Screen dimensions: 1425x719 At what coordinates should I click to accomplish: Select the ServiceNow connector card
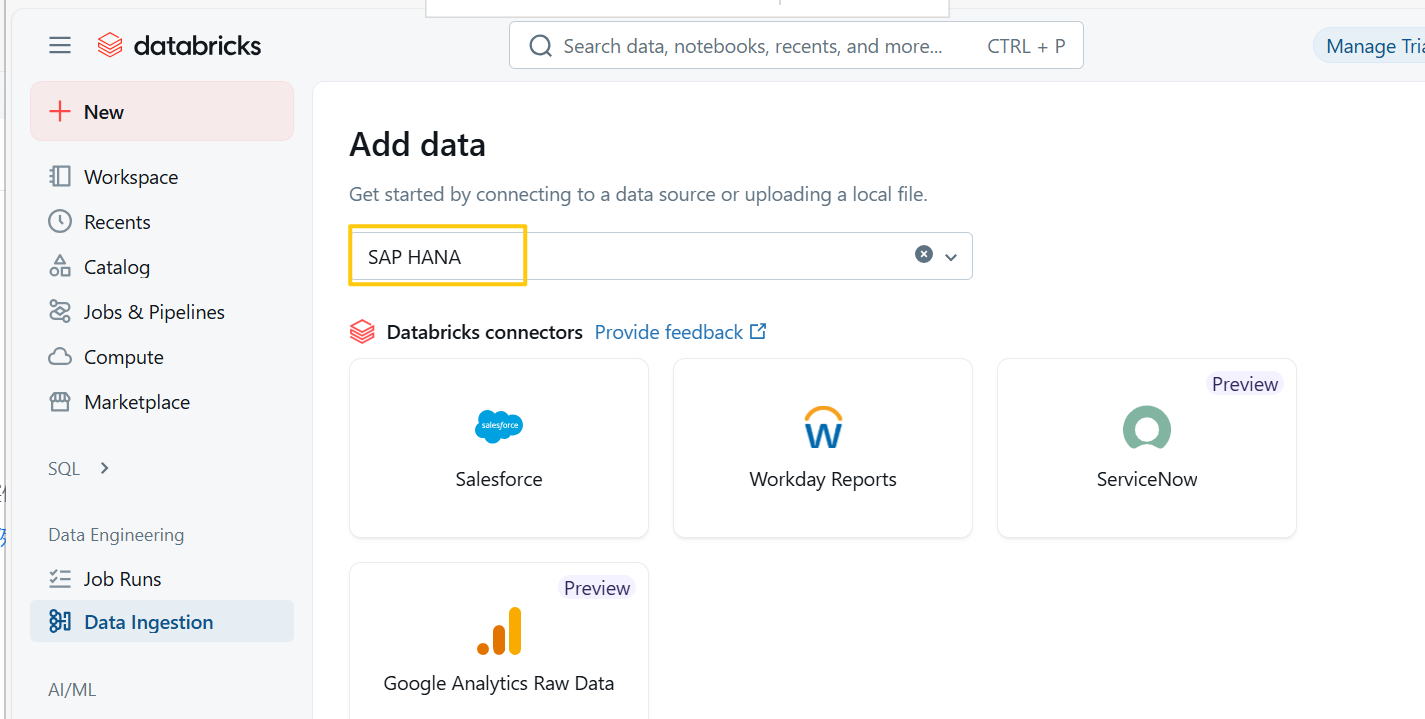(1147, 448)
